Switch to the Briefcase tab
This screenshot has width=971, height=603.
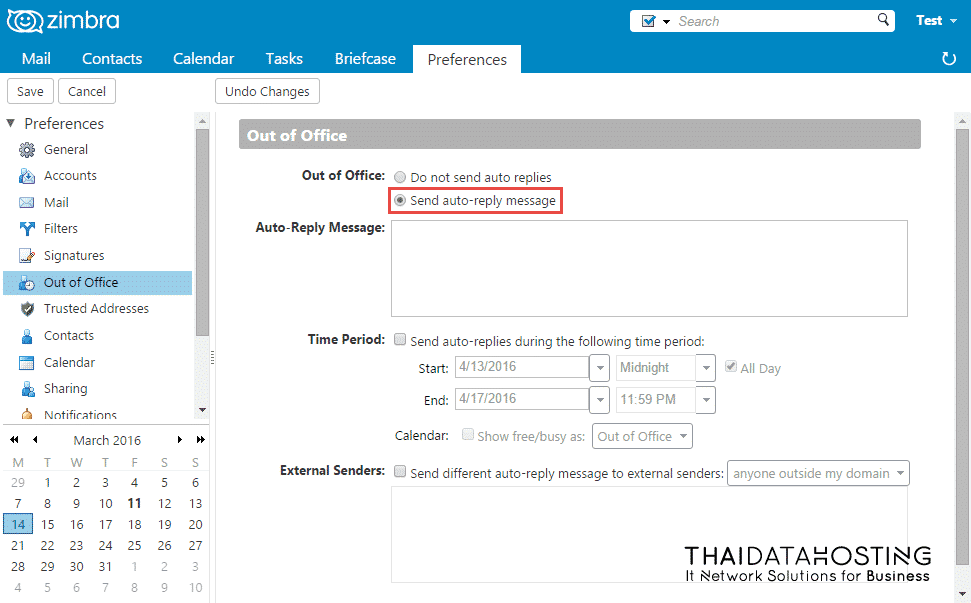(x=365, y=59)
